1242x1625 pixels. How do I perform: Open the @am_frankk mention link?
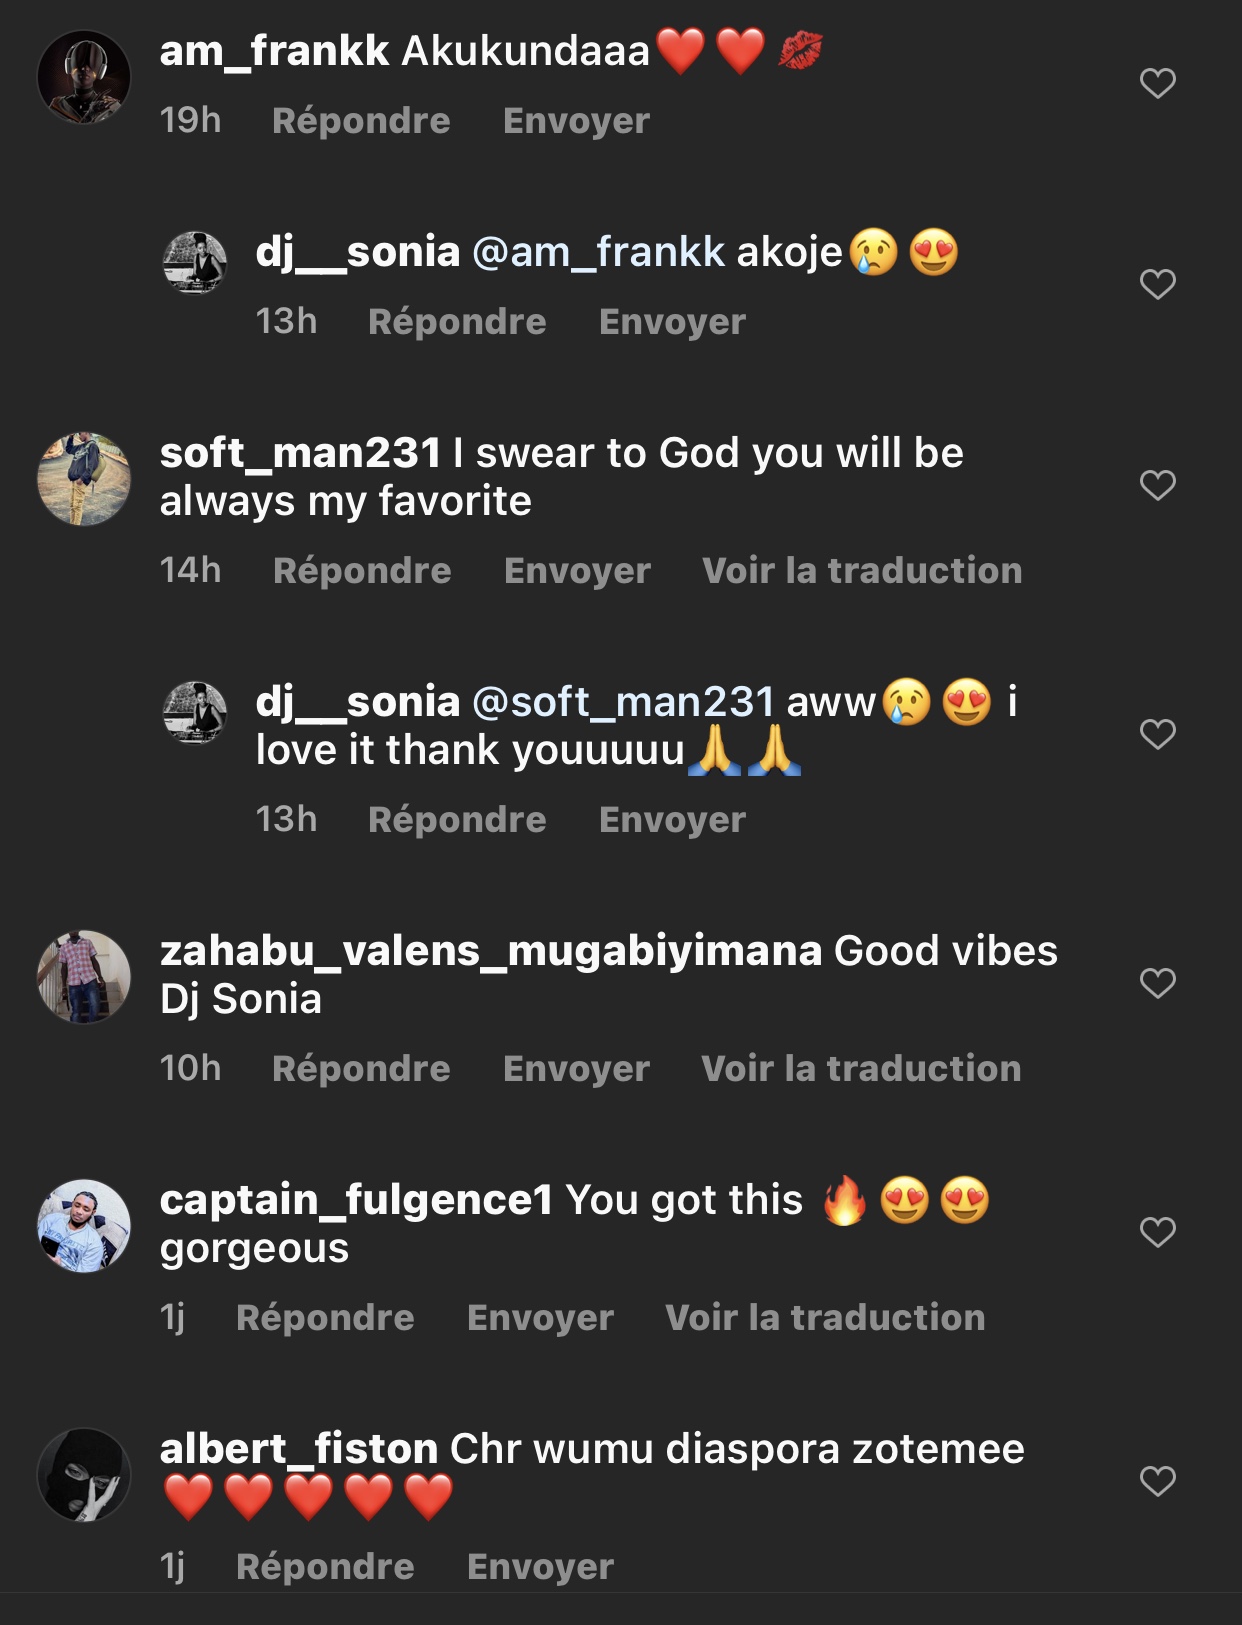coord(597,252)
